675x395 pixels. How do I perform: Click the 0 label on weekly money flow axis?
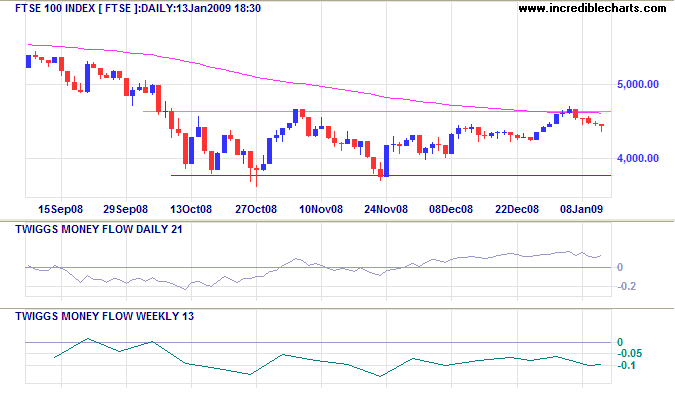(x=620, y=343)
